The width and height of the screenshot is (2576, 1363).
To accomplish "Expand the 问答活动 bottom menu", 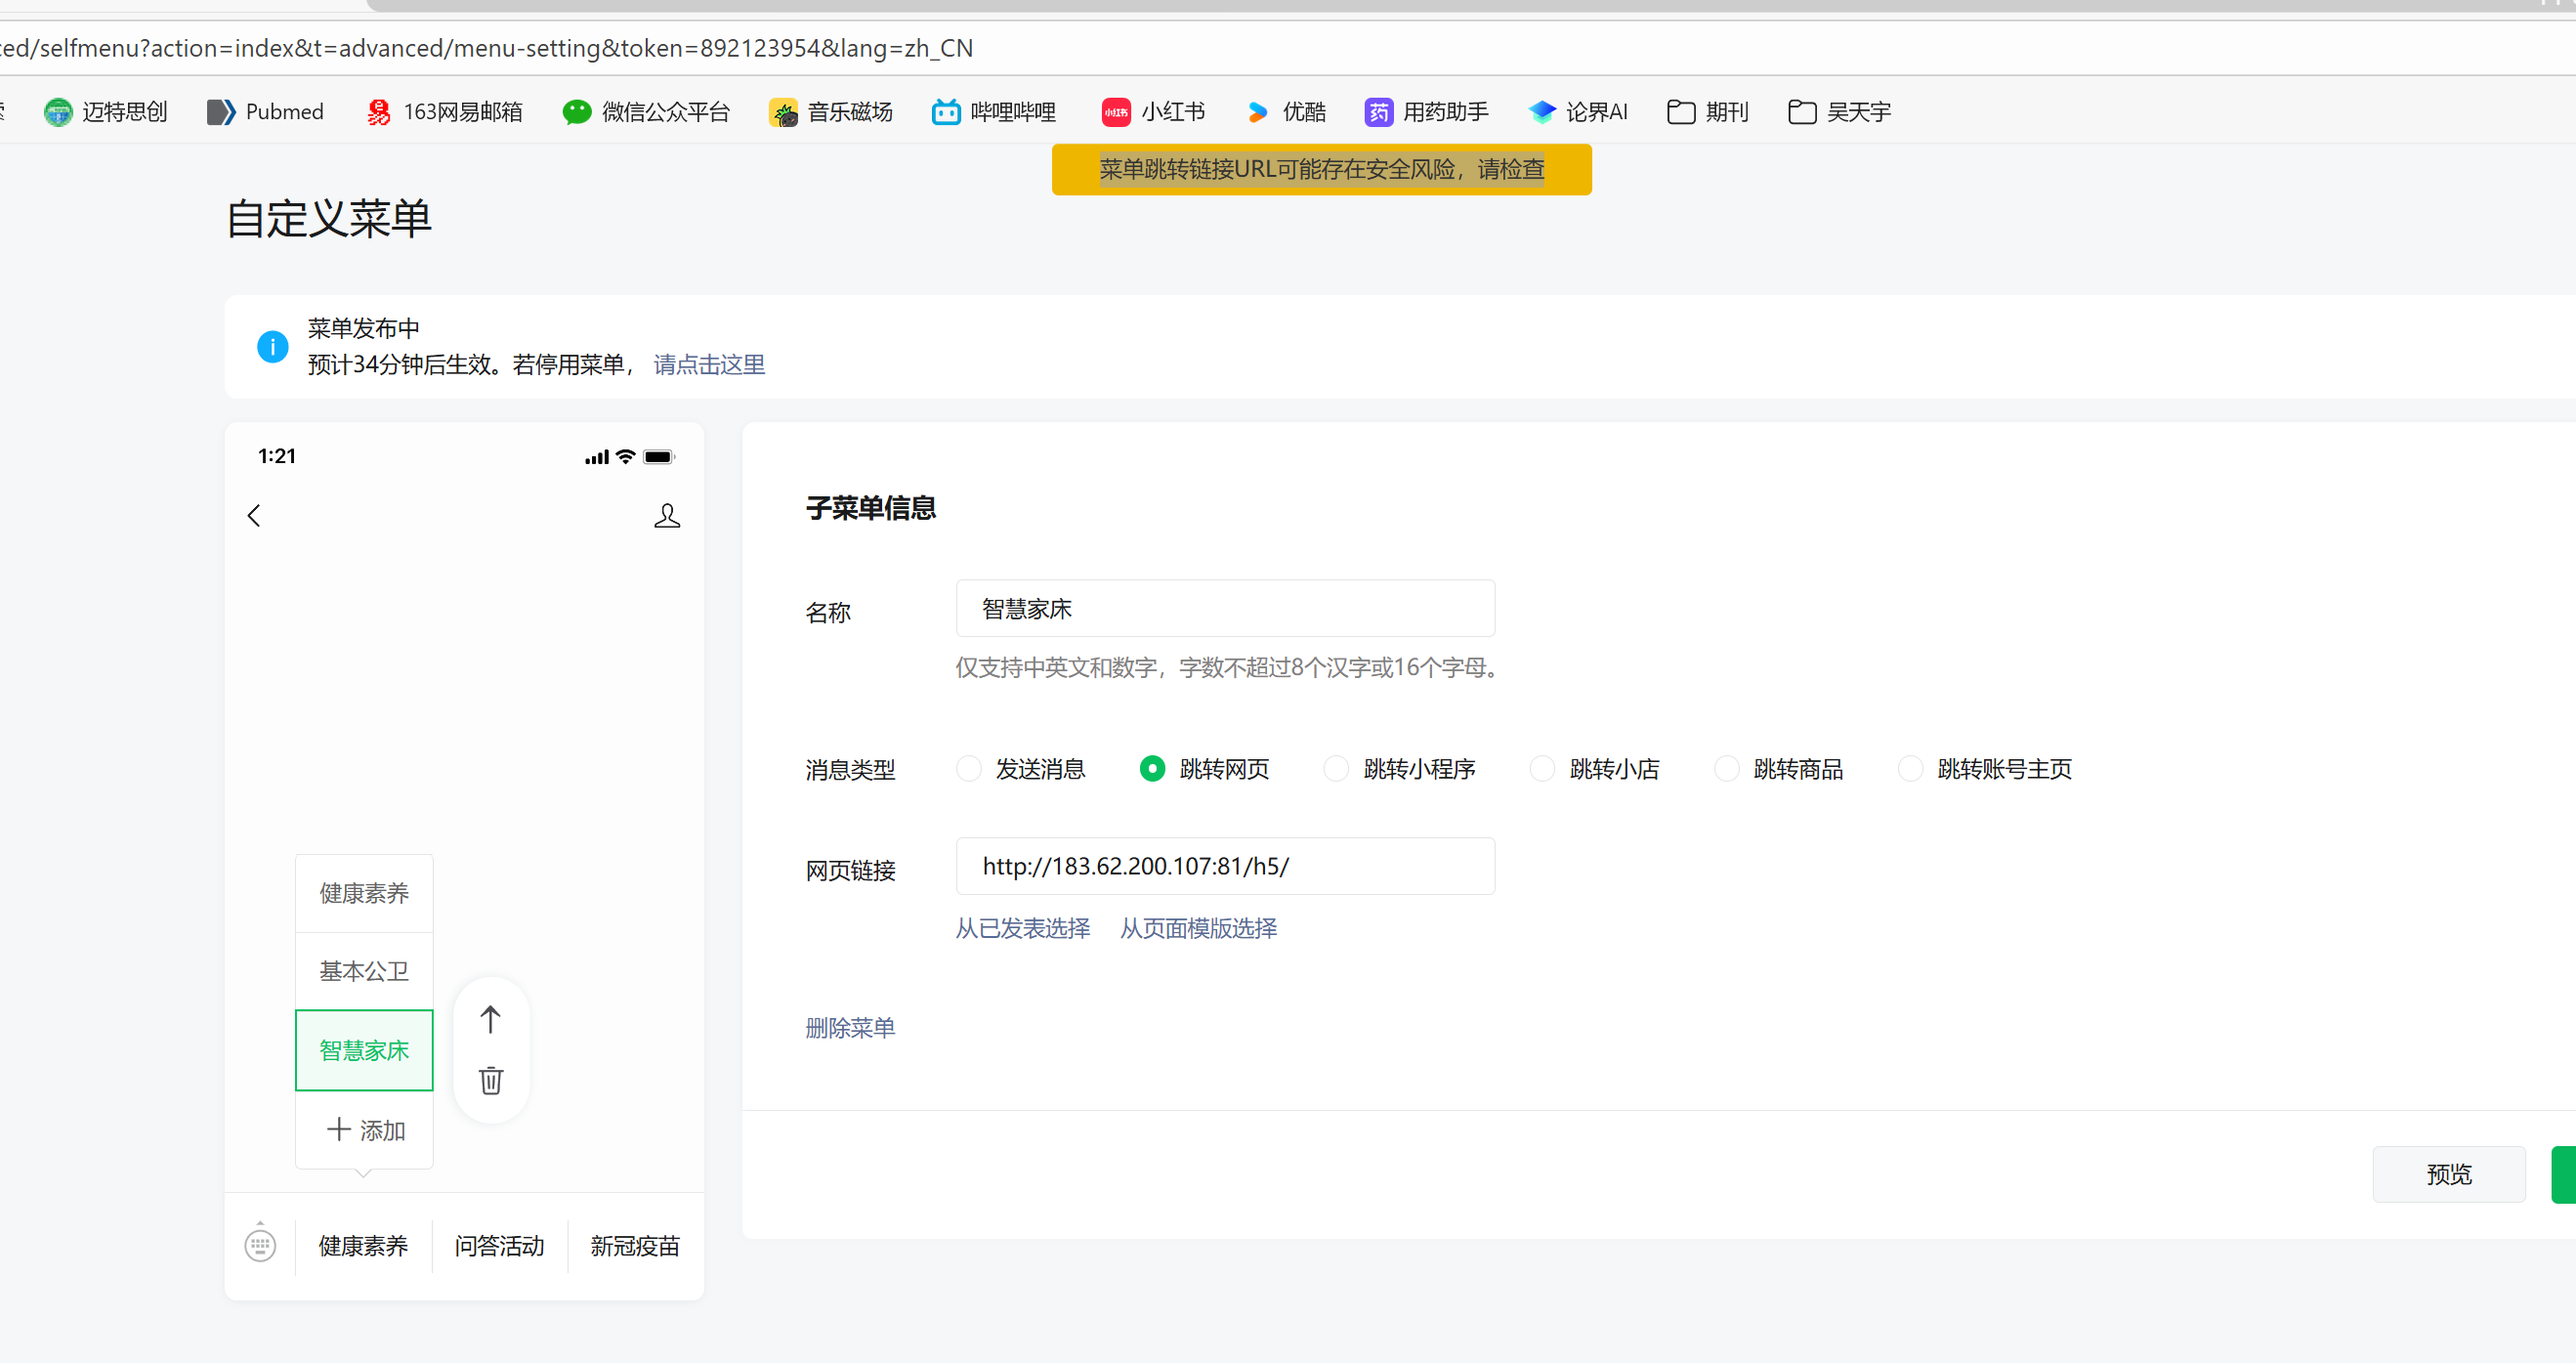I will [x=499, y=1245].
